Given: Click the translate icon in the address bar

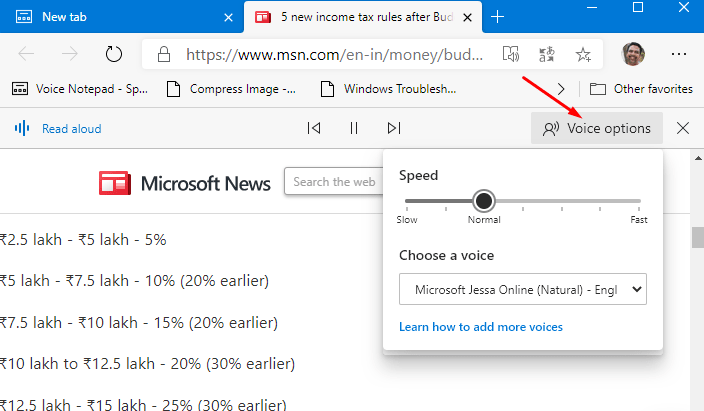Looking at the screenshot, I should 546,54.
